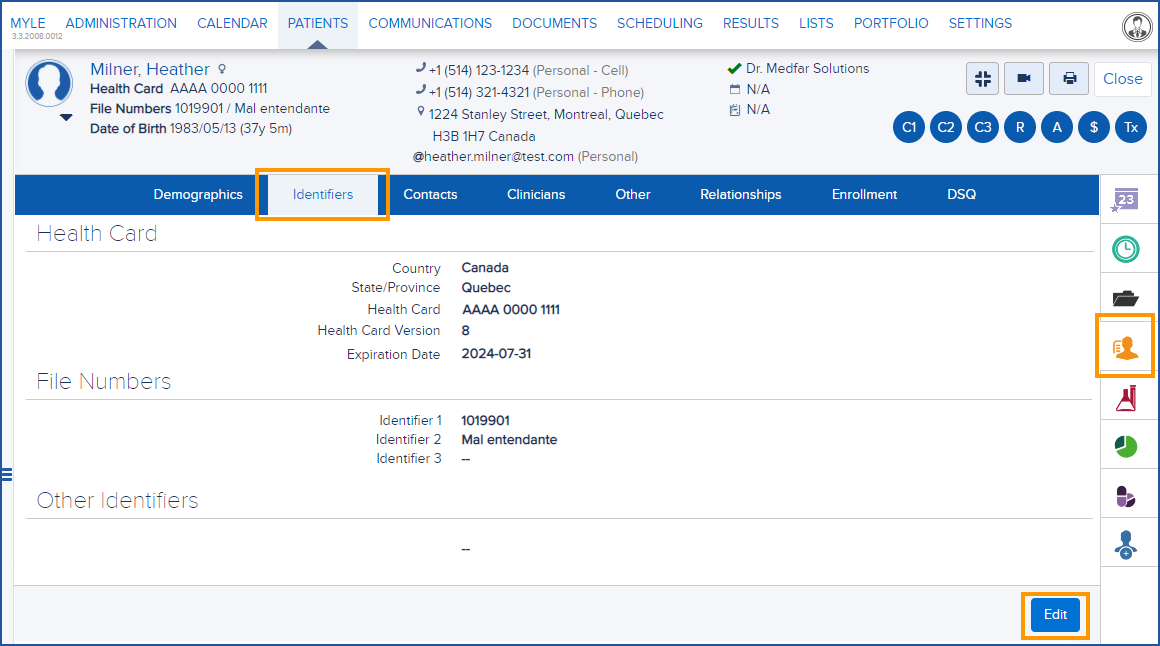Click the Edit button for identifiers

click(x=1055, y=615)
